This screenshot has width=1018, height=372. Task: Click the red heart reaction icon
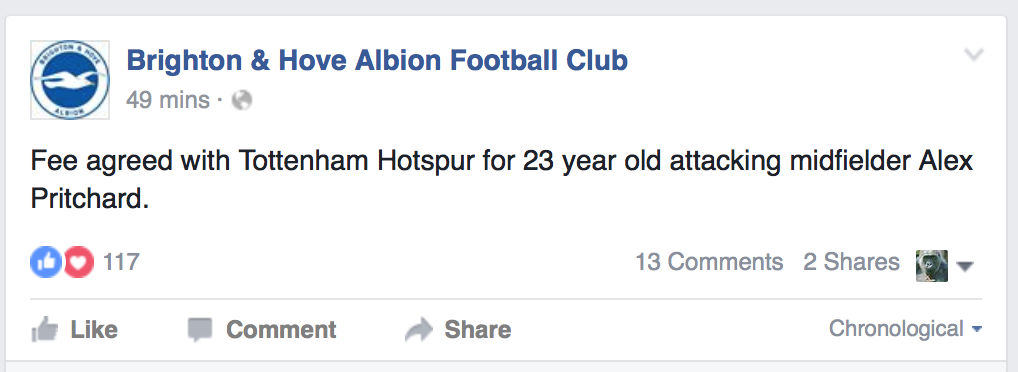pyautogui.click(x=79, y=262)
